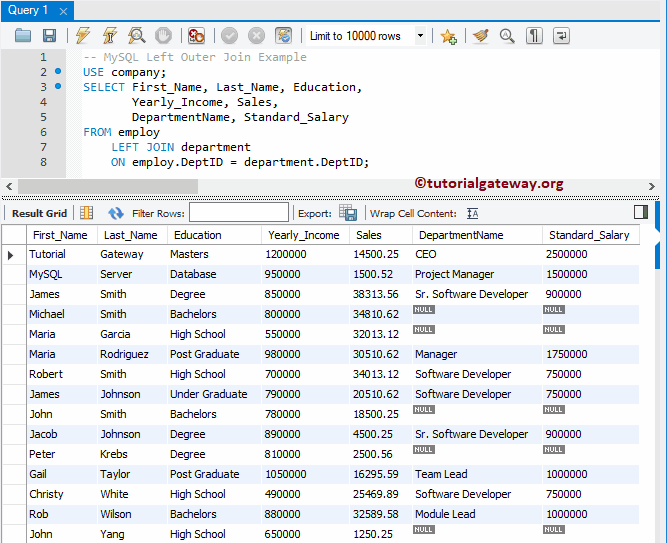Execute the statement under the cursor
The image size is (667, 543).
pos(110,36)
